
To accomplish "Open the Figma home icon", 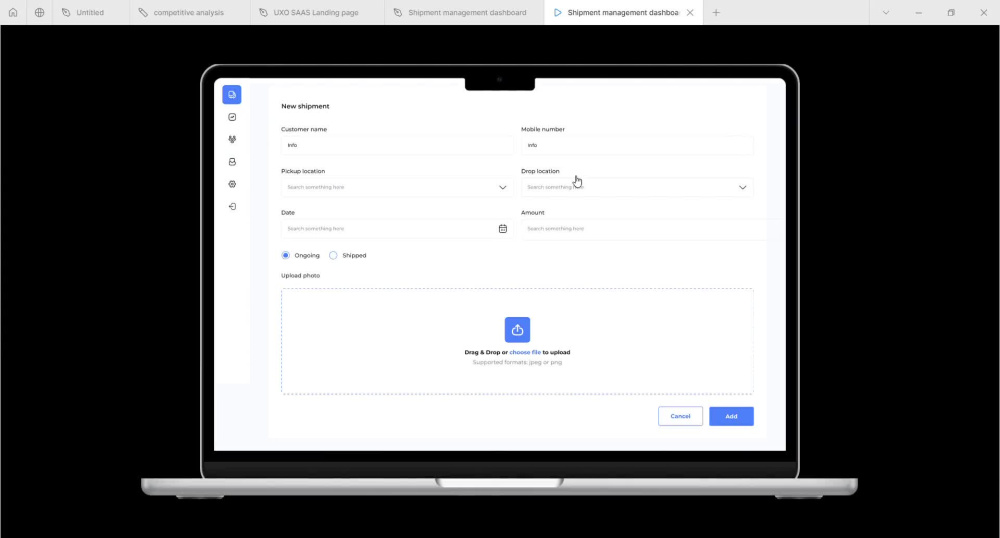I will (13, 12).
